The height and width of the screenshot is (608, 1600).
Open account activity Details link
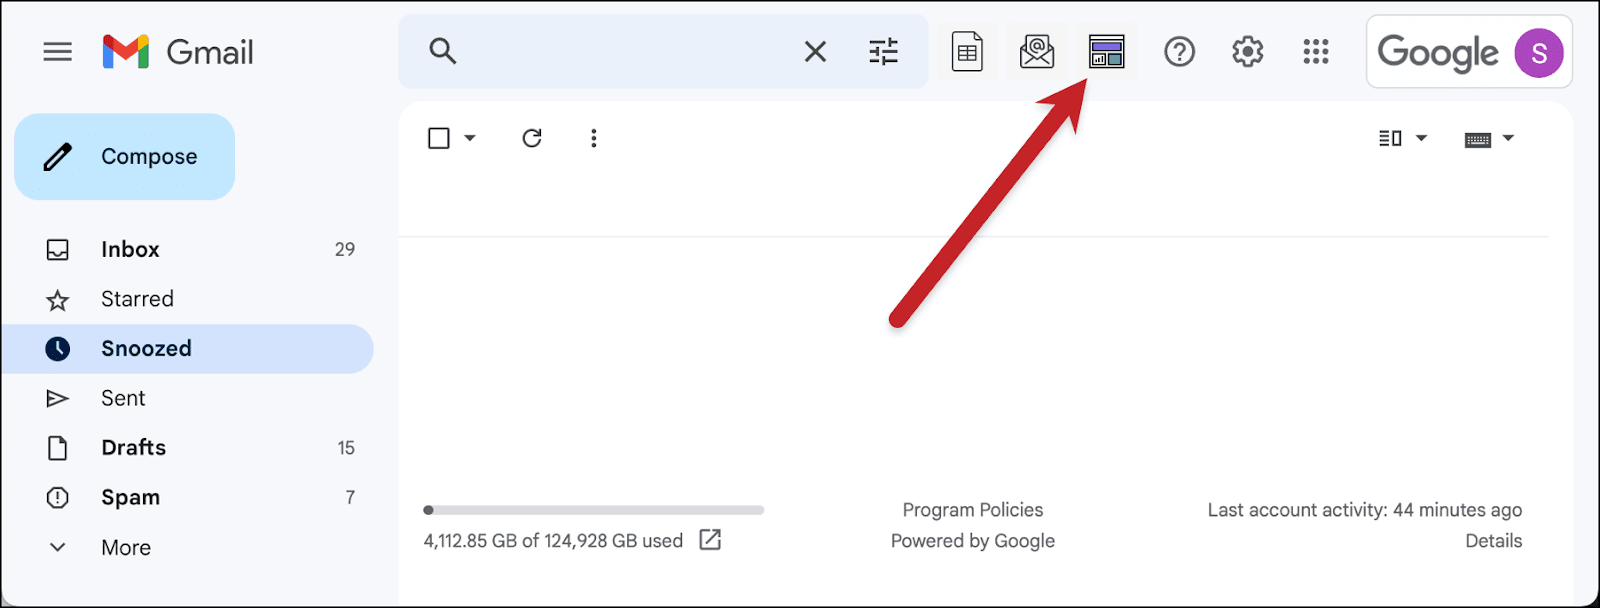1494,541
